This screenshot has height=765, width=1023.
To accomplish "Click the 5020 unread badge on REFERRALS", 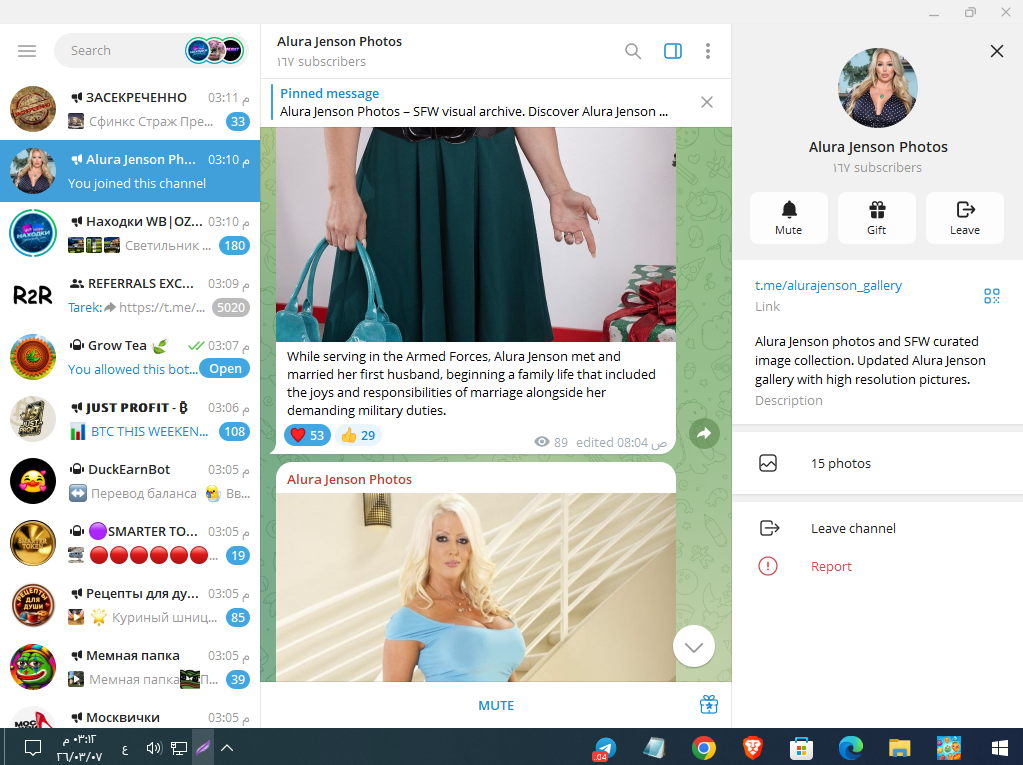I will point(231,307).
